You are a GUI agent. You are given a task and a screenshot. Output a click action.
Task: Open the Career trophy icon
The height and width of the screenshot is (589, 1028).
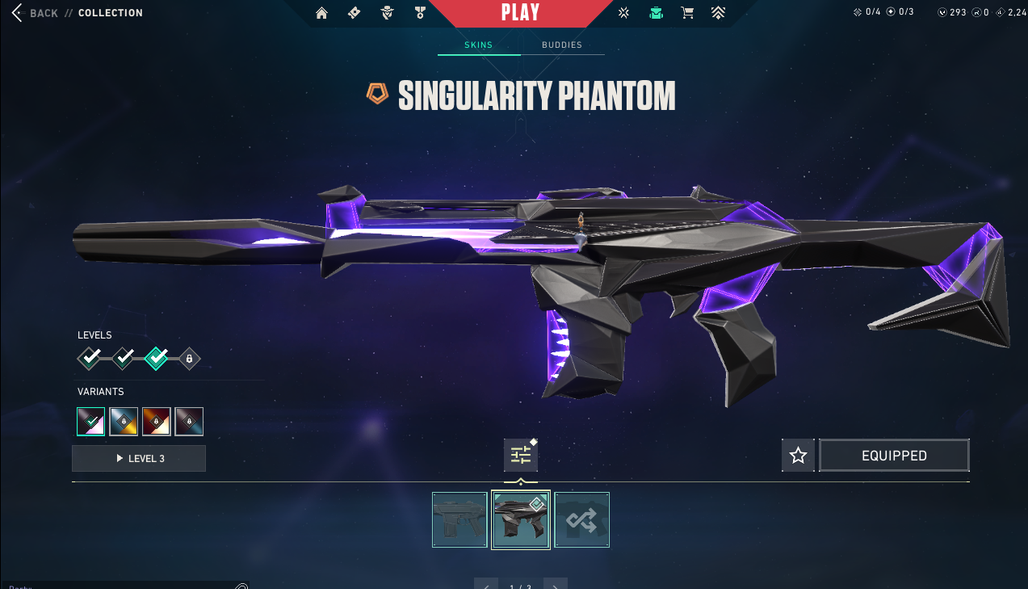tap(420, 12)
